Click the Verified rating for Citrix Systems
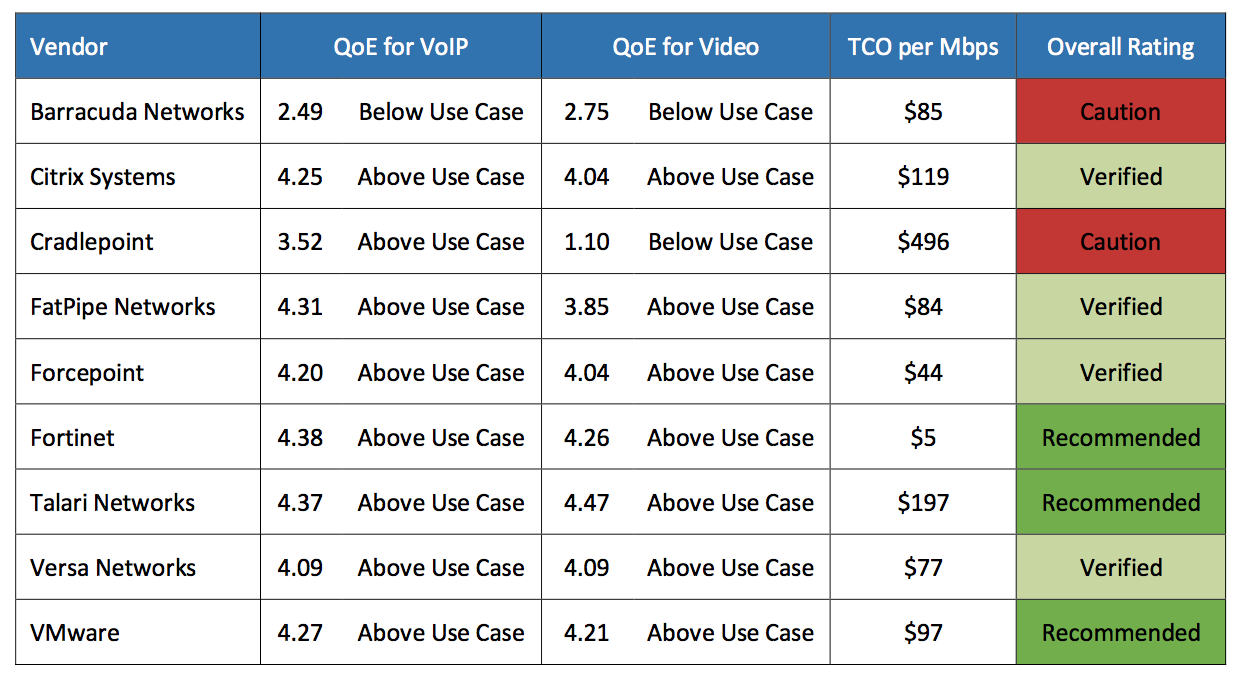The image size is (1236, 674). point(1120,177)
